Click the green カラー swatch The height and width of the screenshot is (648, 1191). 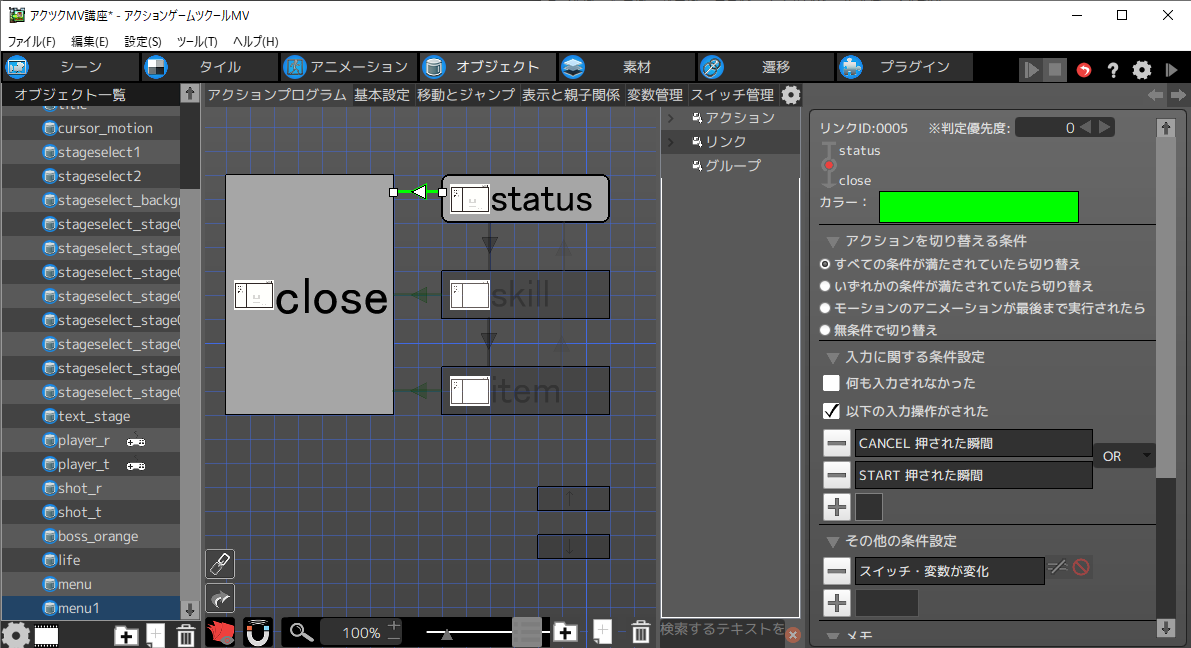pos(978,207)
